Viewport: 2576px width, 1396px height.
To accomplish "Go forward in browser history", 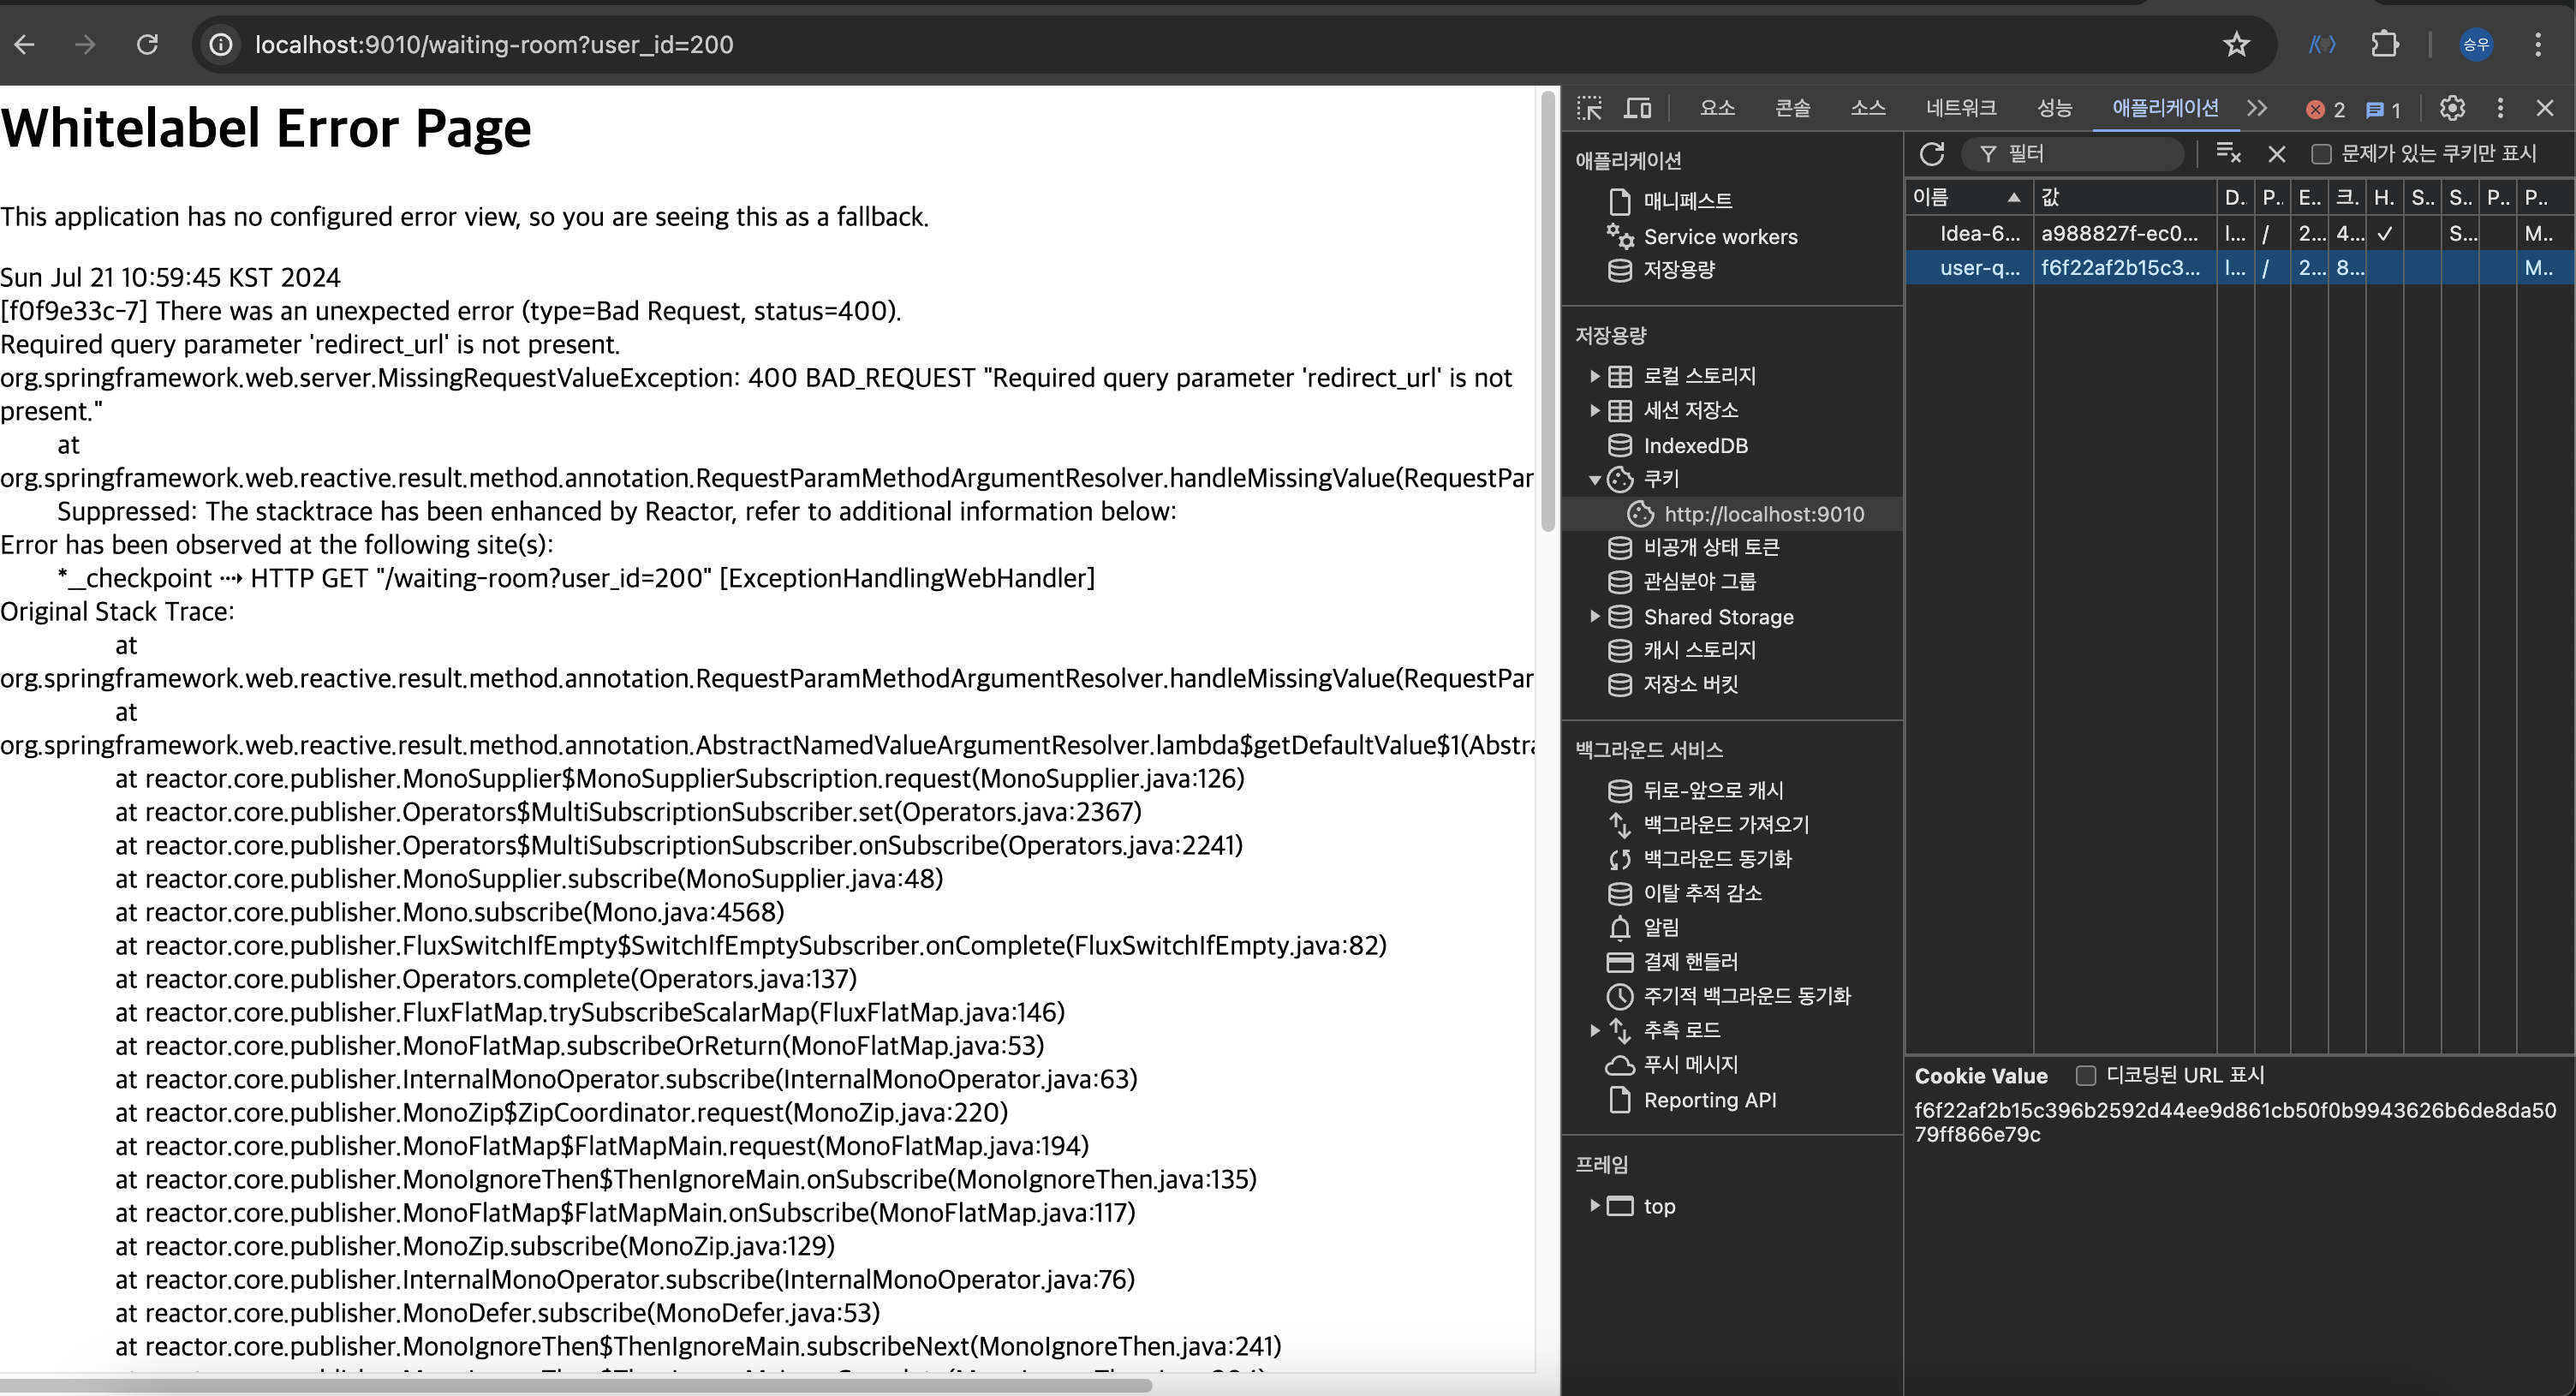I will pos(86,44).
